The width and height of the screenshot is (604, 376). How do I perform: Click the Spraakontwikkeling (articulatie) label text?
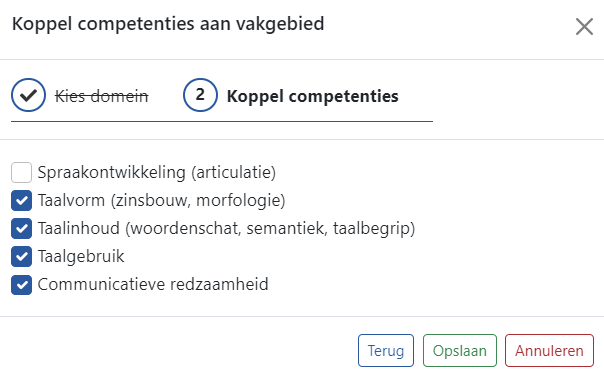pos(157,172)
